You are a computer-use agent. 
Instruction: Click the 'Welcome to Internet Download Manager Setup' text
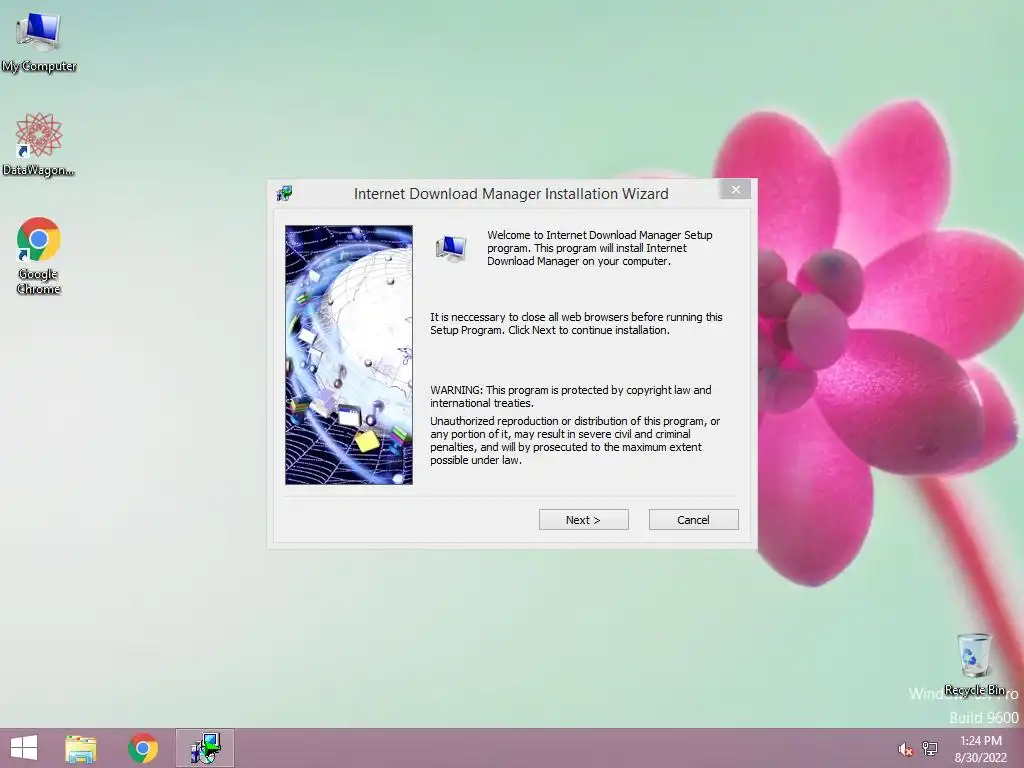(x=600, y=248)
